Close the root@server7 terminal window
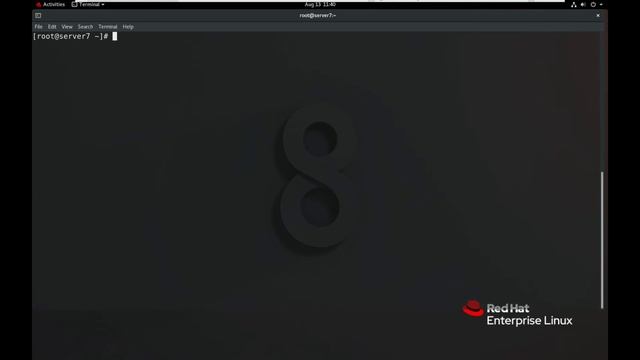This screenshot has width=640, height=360. click(598, 16)
